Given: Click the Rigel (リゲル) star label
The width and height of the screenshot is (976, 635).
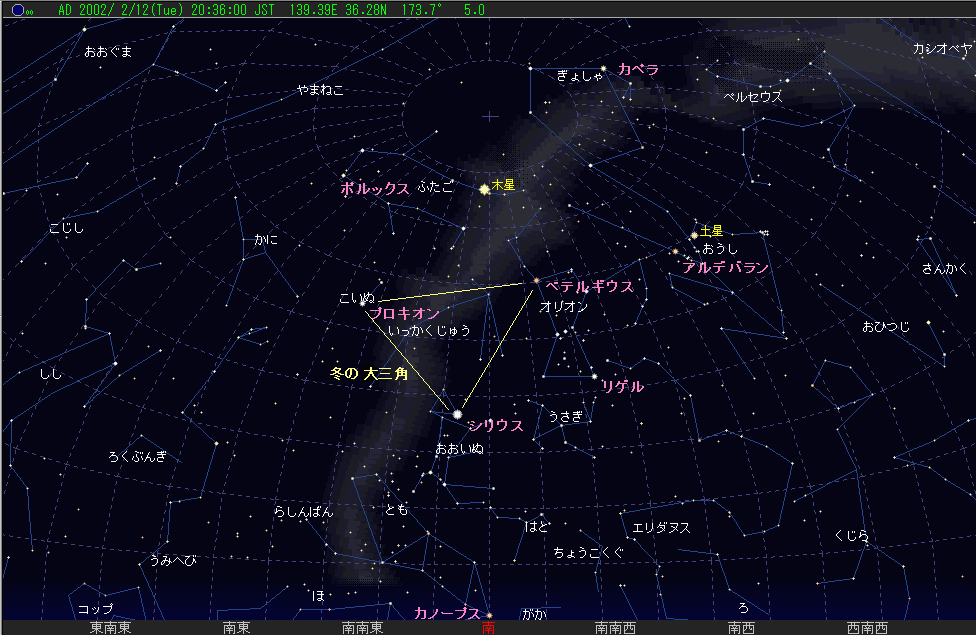Looking at the screenshot, I should [623, 386].
